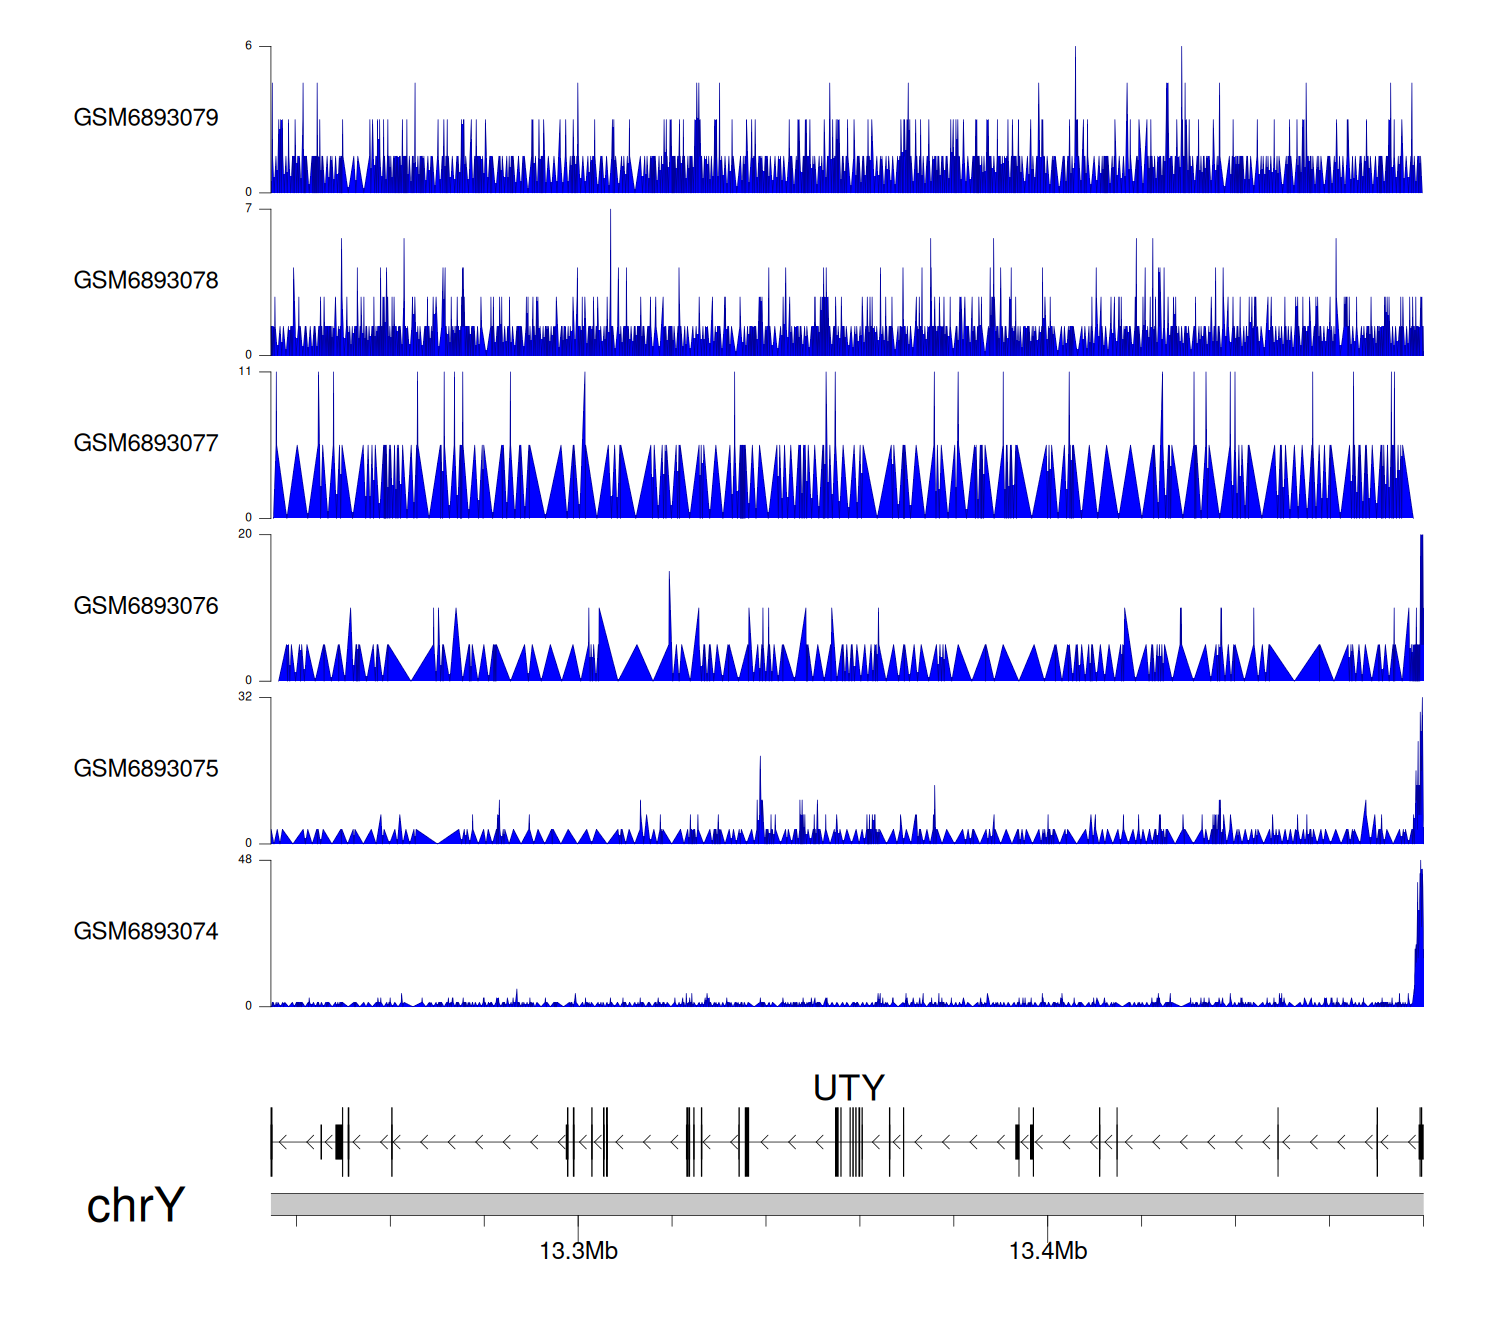Viewport: 1500px width, 1320px height.
Task: Click the 13.4Mb axis position label
Action: point(1047,1251)
